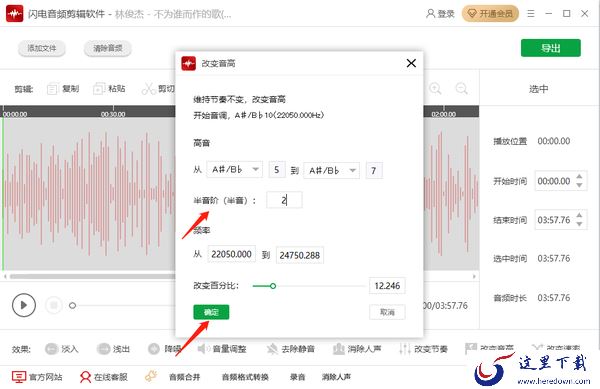Click the frequency from field 22050.000
This screenshot has width=600, height=389.
coord(232,254)
